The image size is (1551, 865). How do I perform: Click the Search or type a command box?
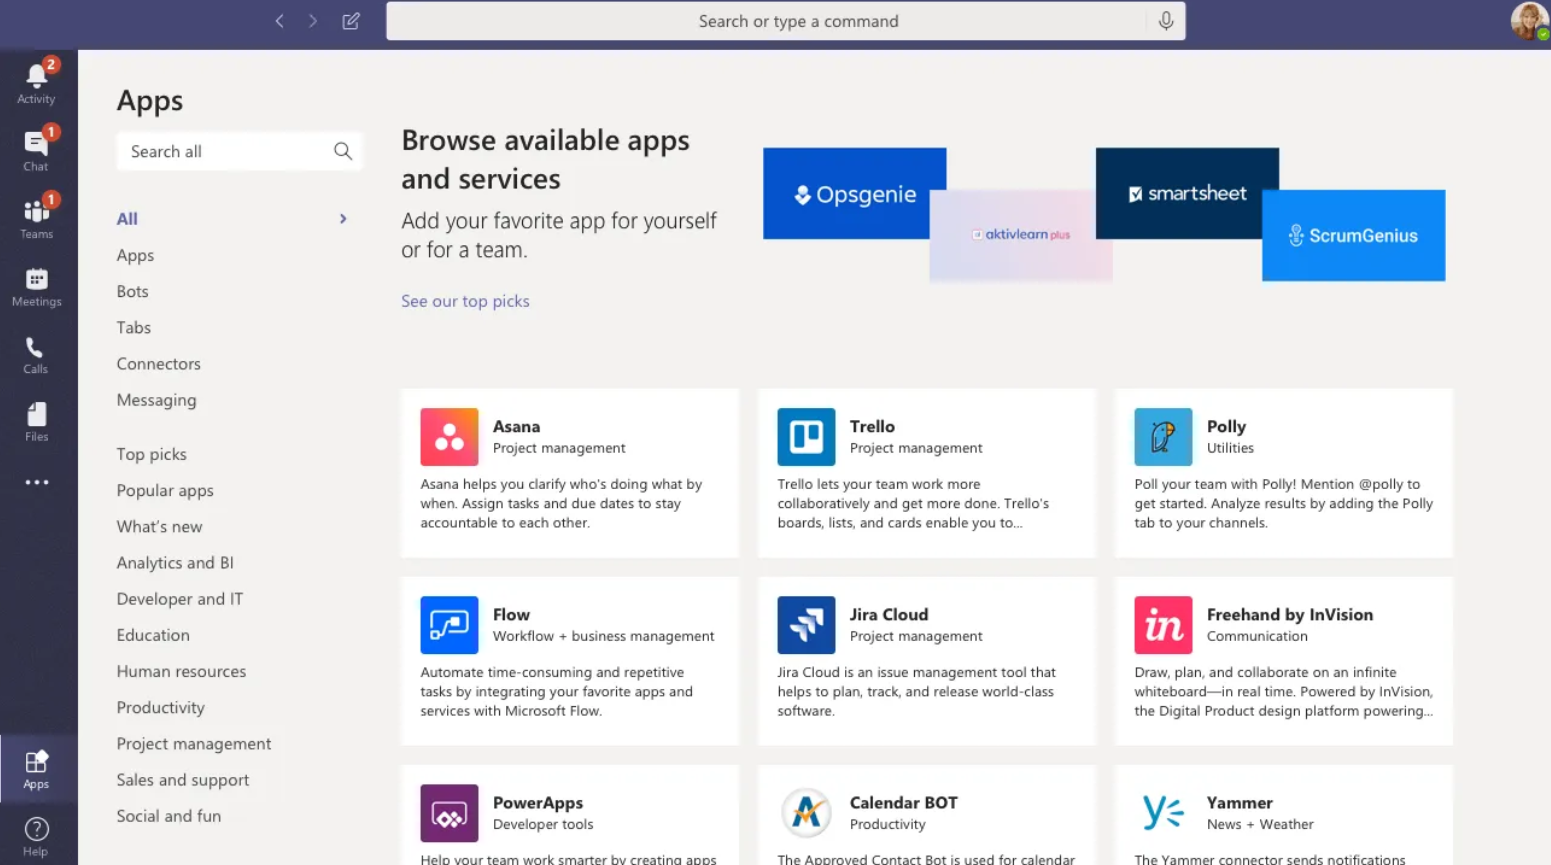click(785, 21)
